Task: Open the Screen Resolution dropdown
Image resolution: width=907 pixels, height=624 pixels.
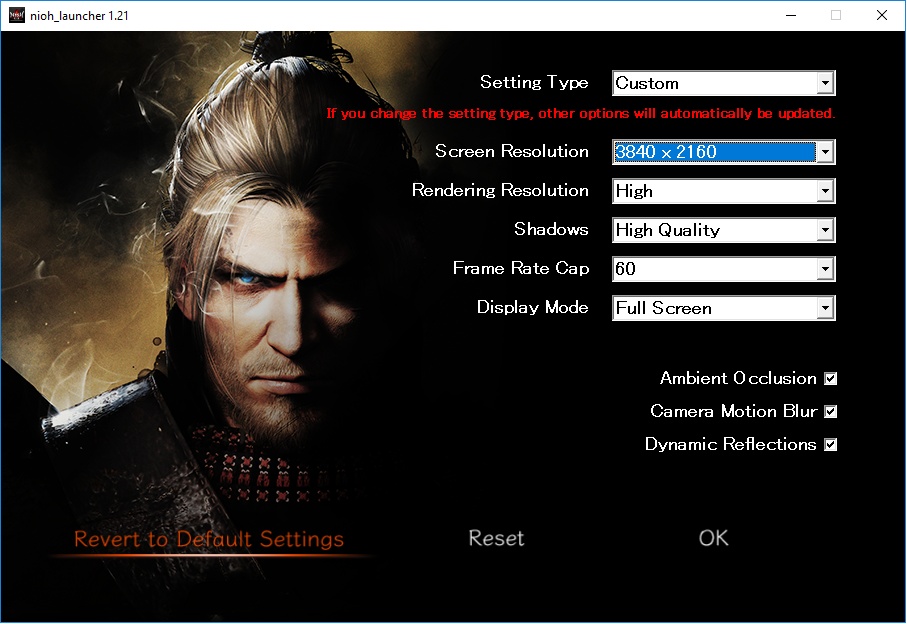Action: (724, 152)
